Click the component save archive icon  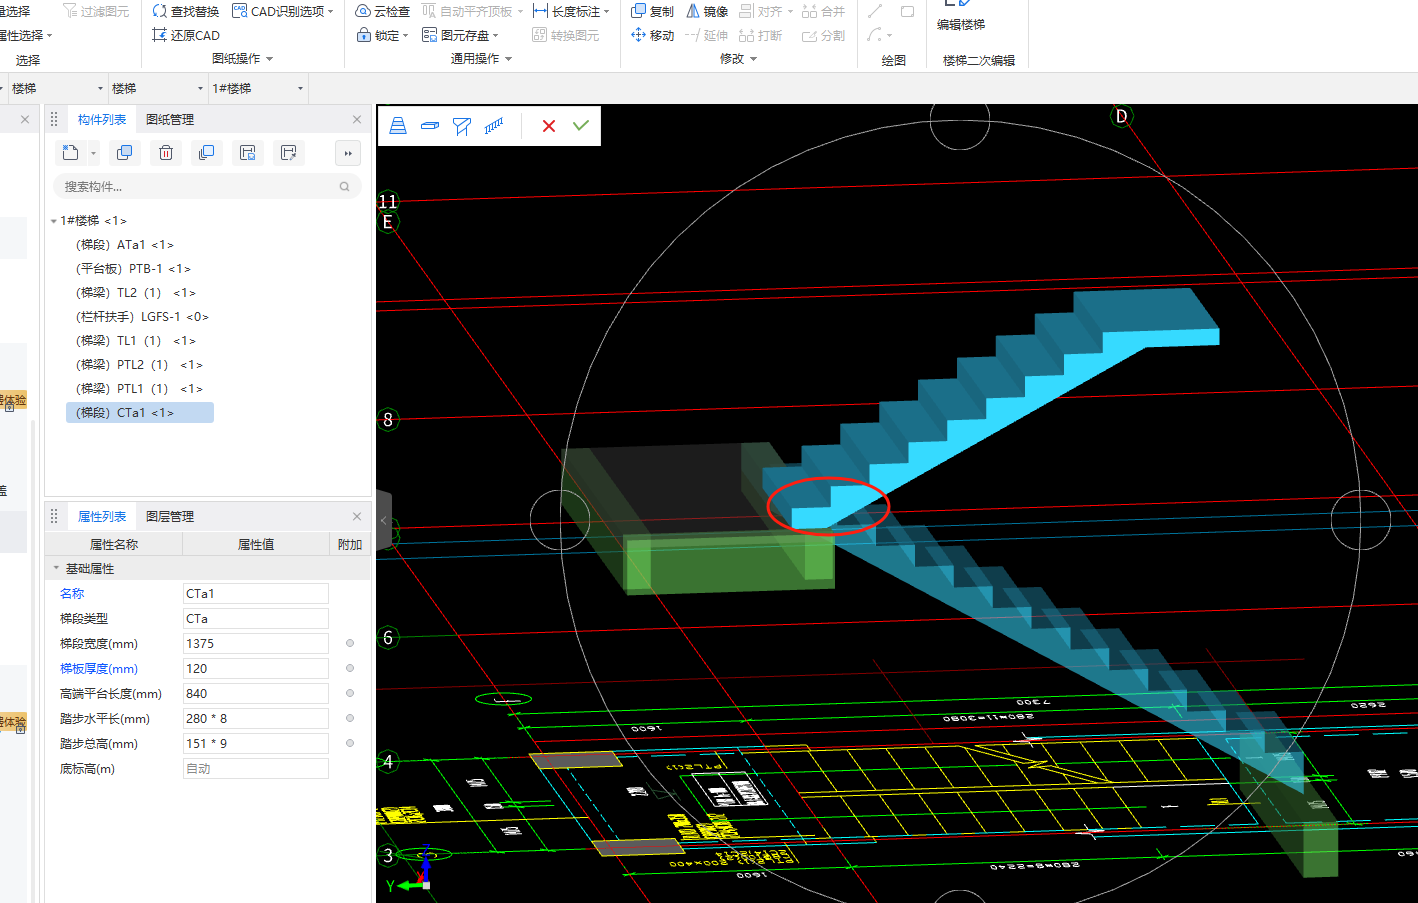click(x=247, y=153)
